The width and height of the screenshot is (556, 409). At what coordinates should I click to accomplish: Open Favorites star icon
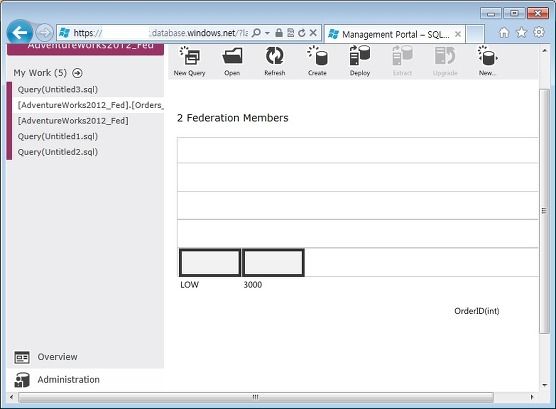click(521, 33)
